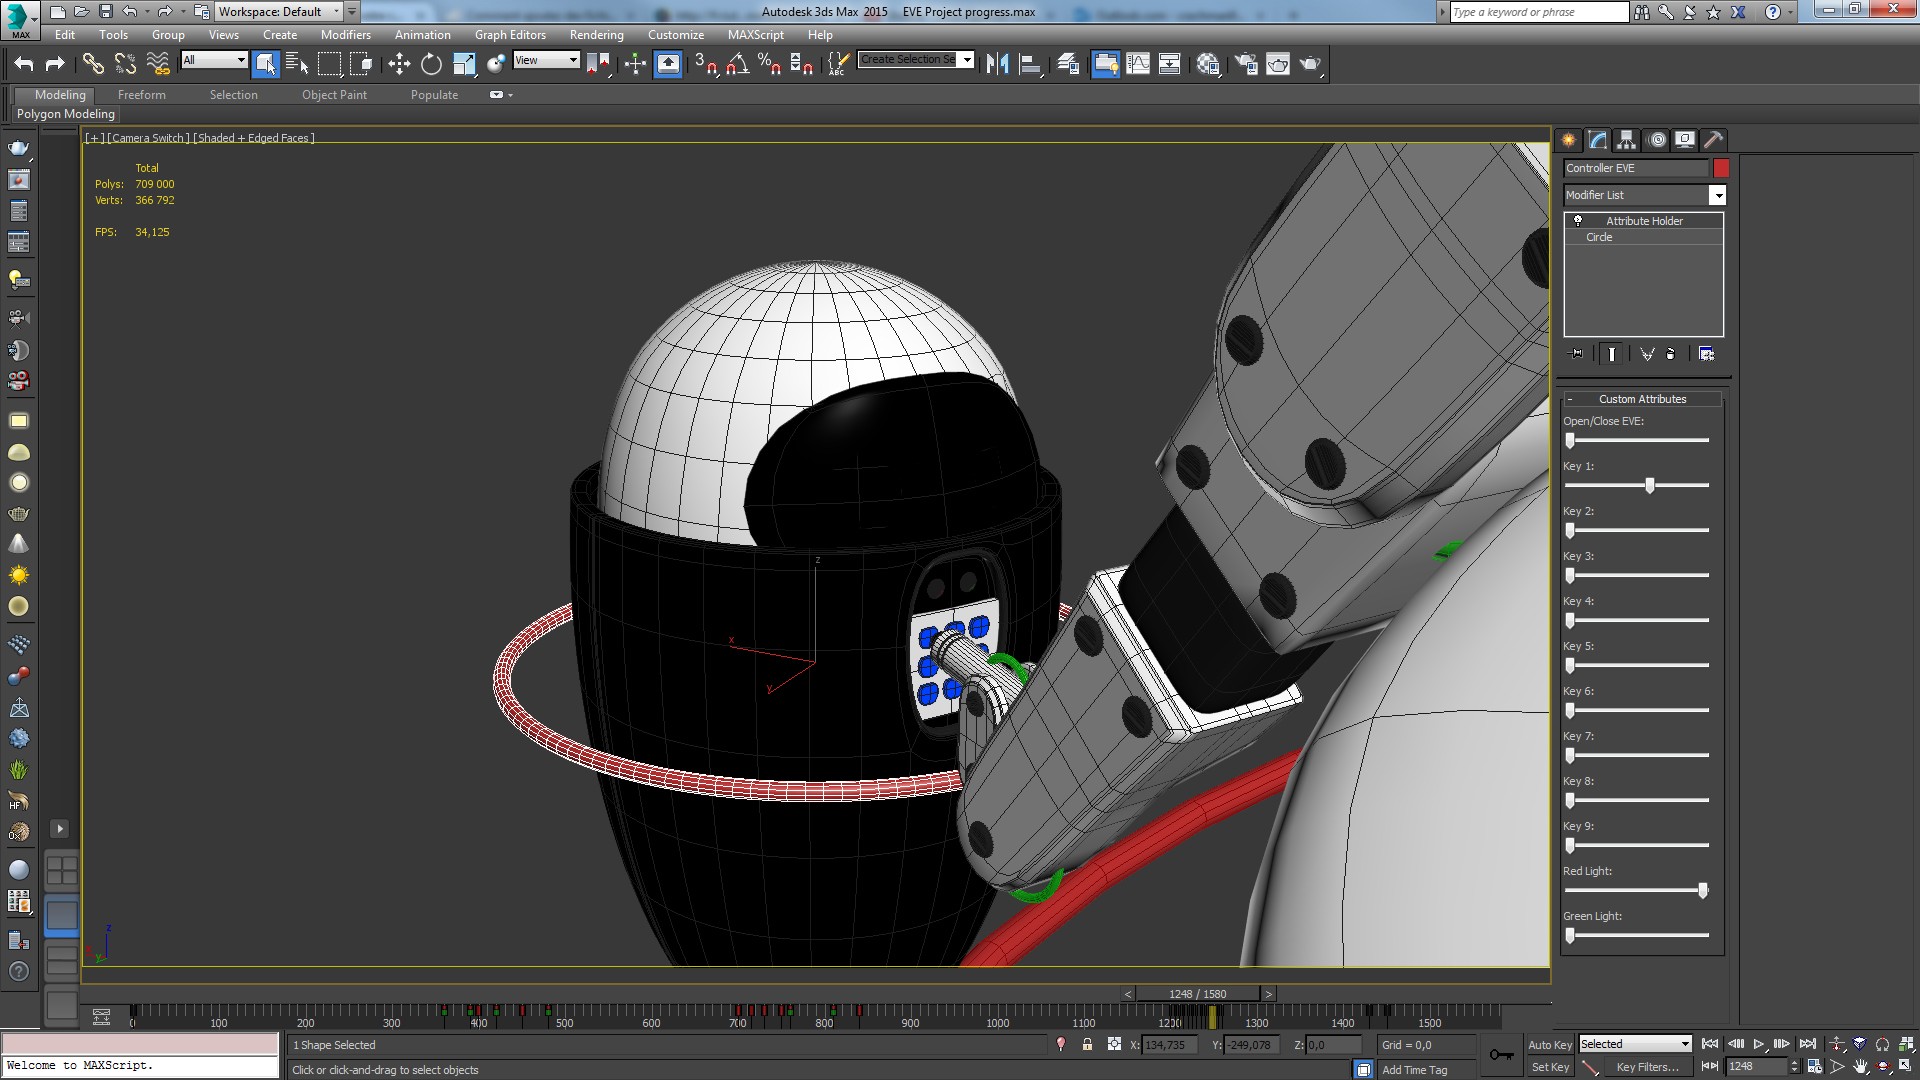The width and height of the screenshot is (1920, 1080).
Task: Click the Render Production teapot icon
Action: (1310, 64)
